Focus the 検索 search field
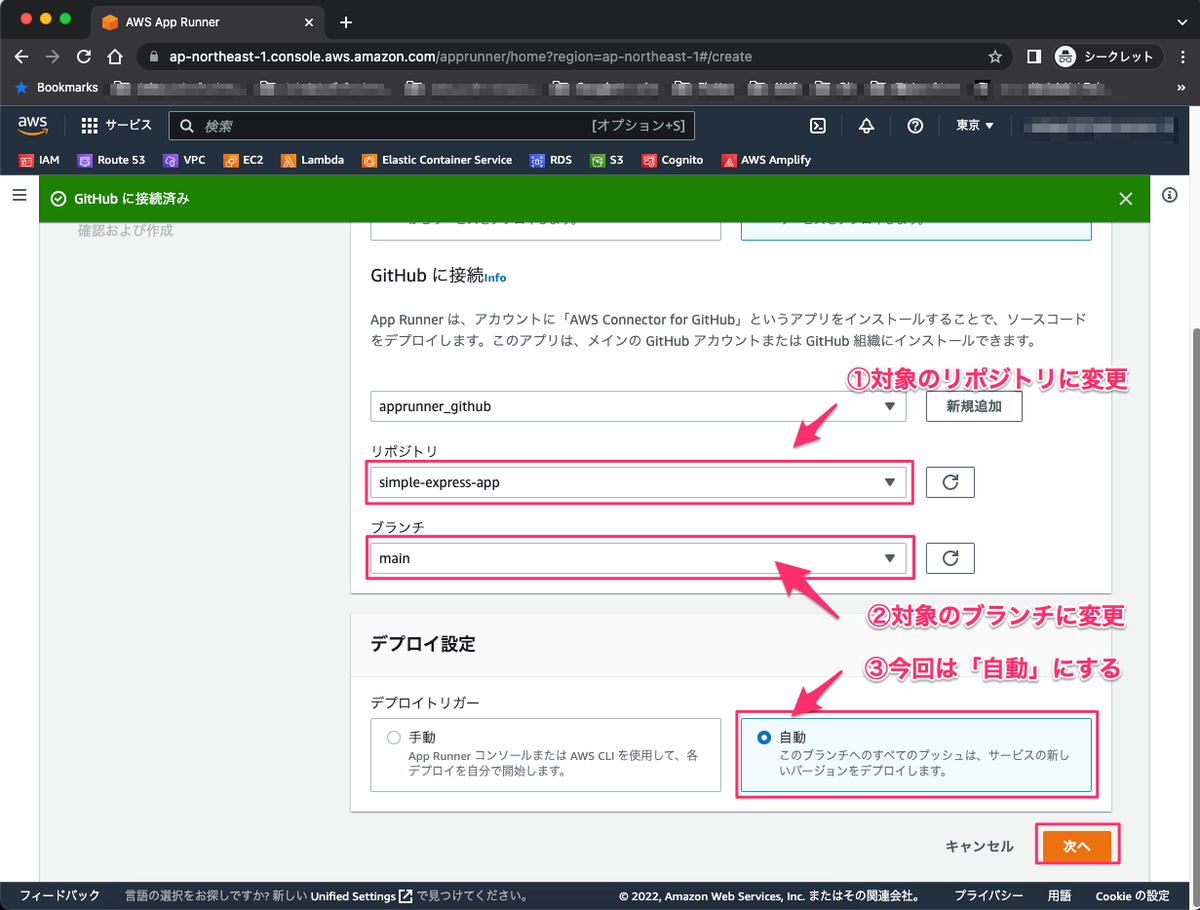 click(x=432, y=126)
